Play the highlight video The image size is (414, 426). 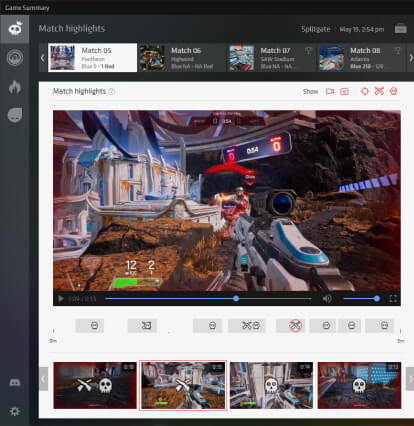(x=61, y=298)
